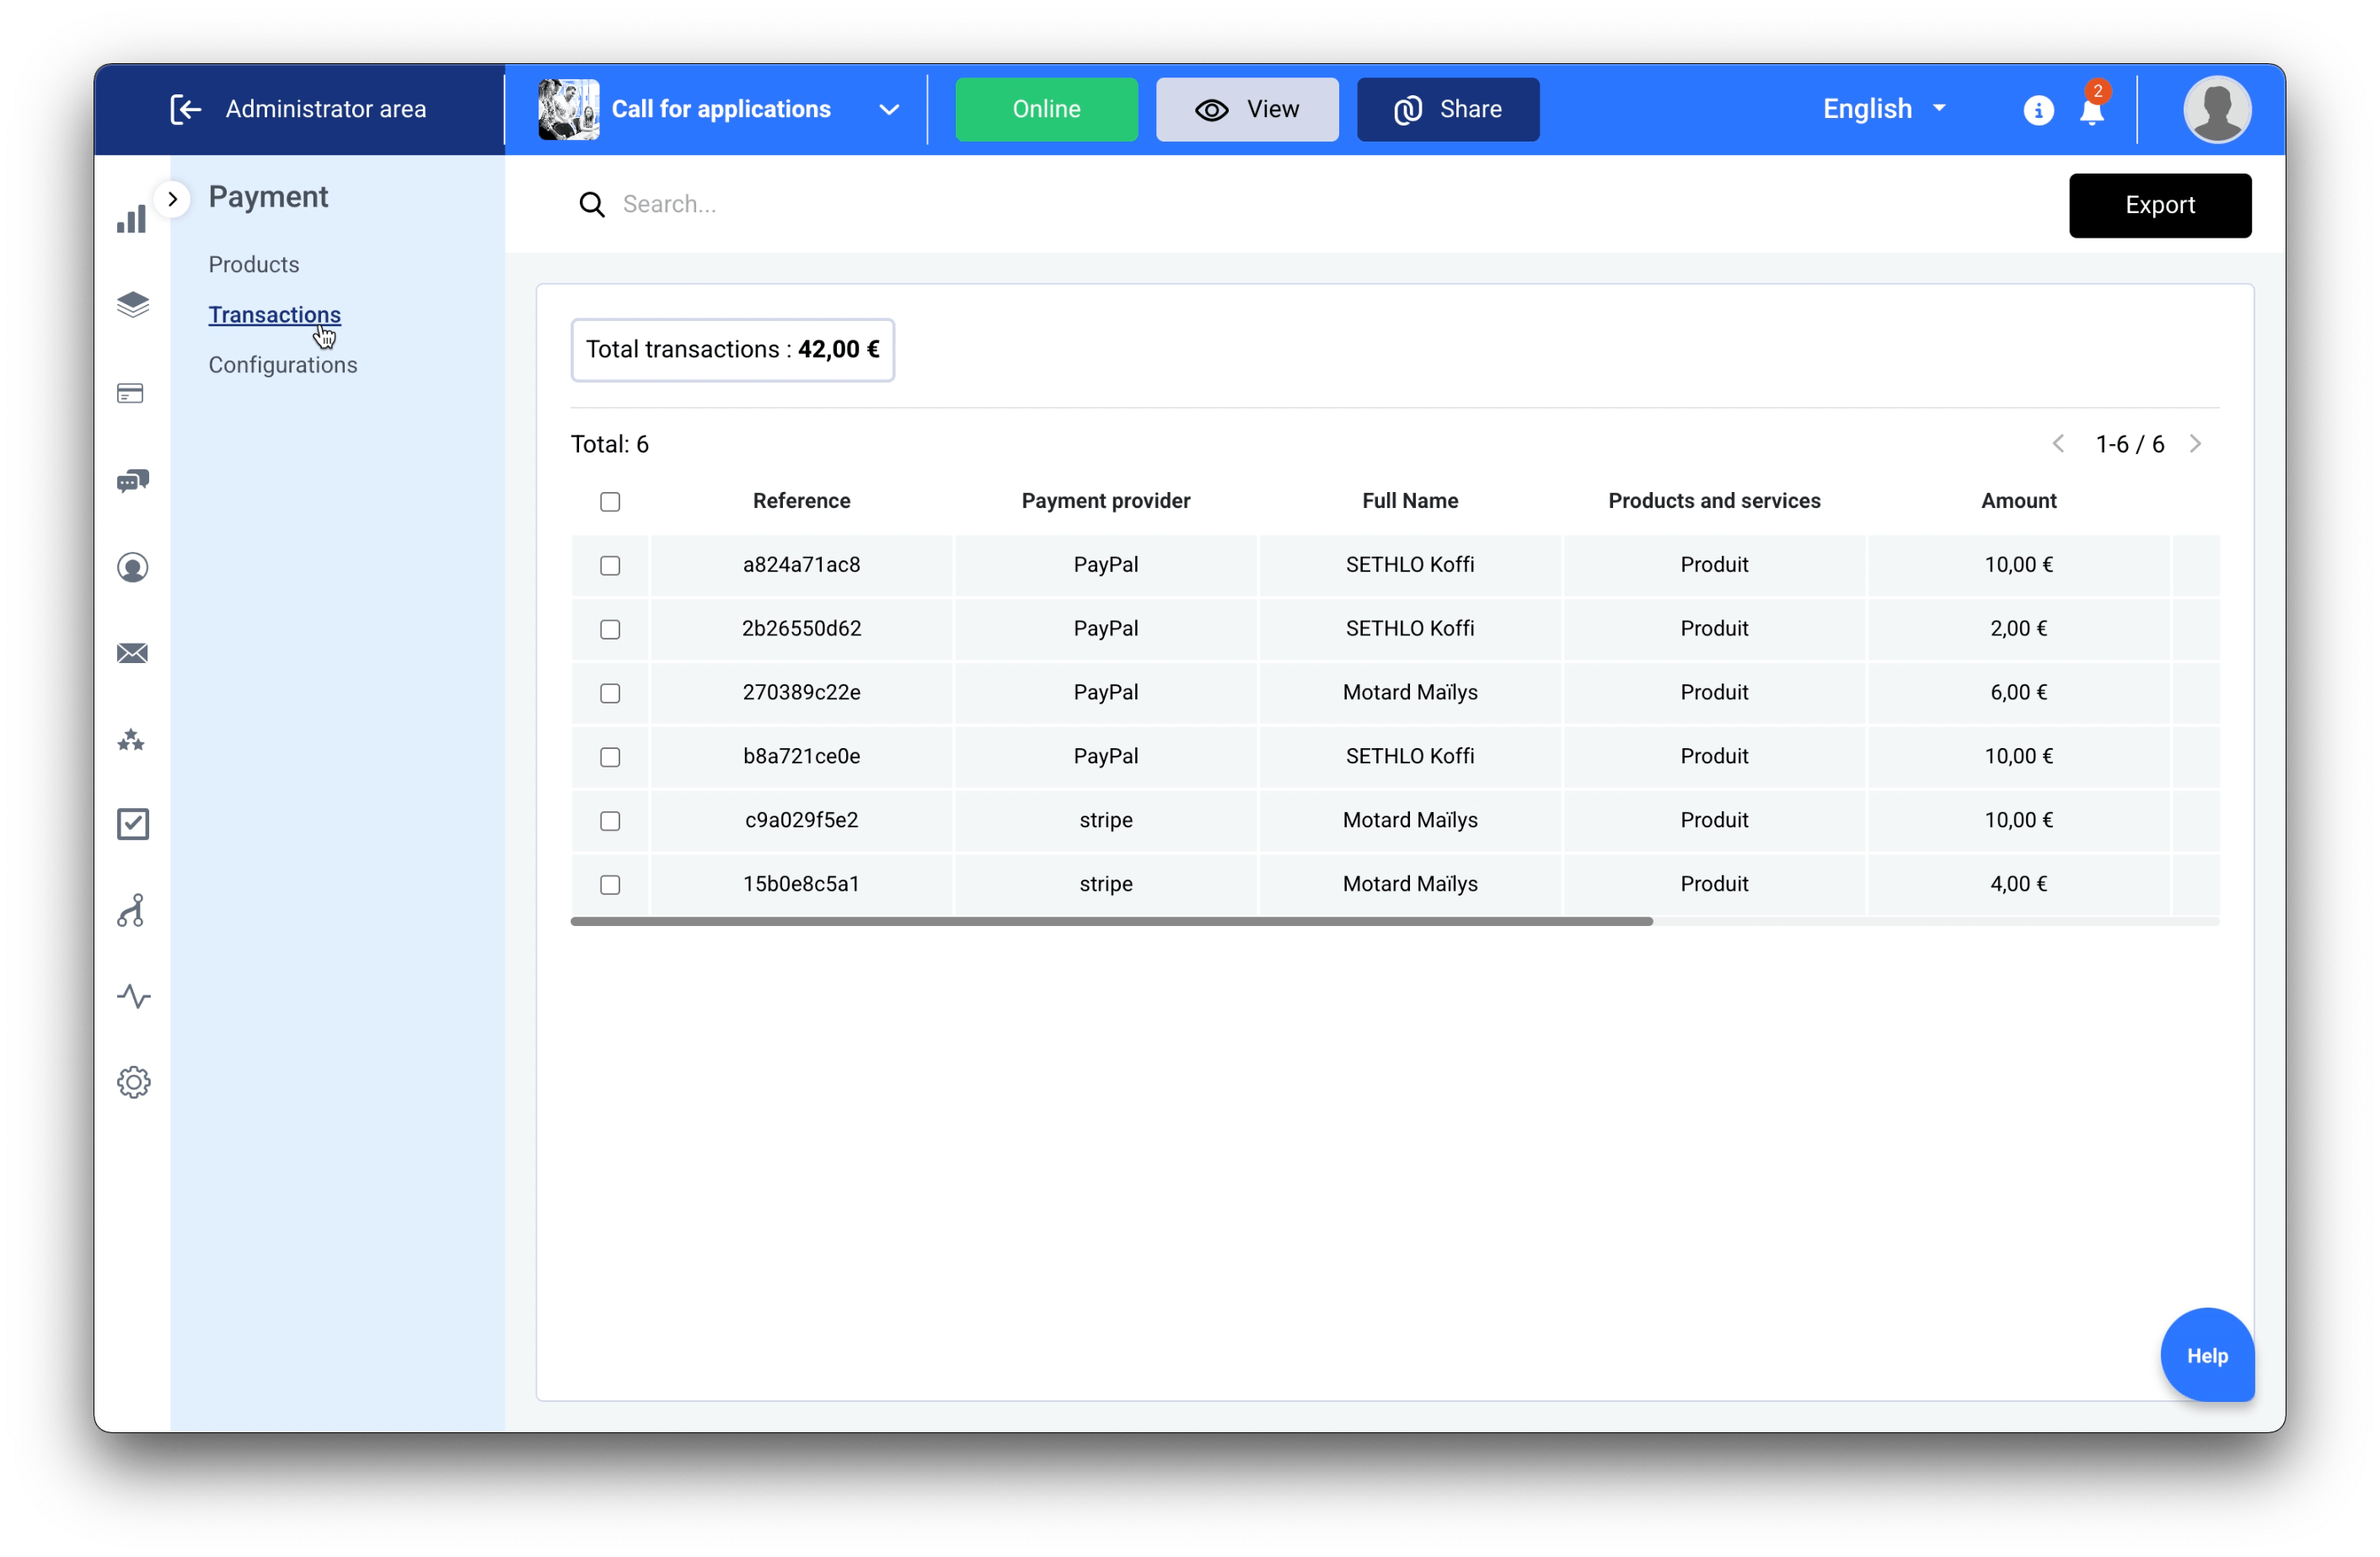Go to the Transactions section
Image resolution: width=2380 pixels, height=1557 pixels.
(x=274, y=314)
